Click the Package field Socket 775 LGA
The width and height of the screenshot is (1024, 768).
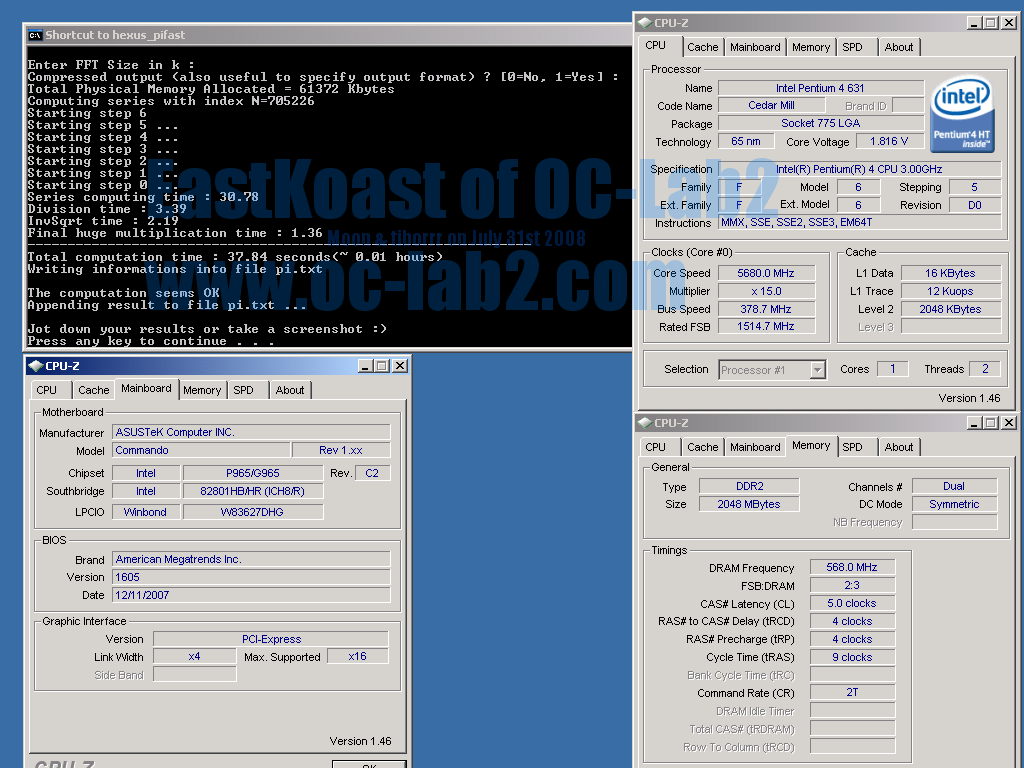821,123
